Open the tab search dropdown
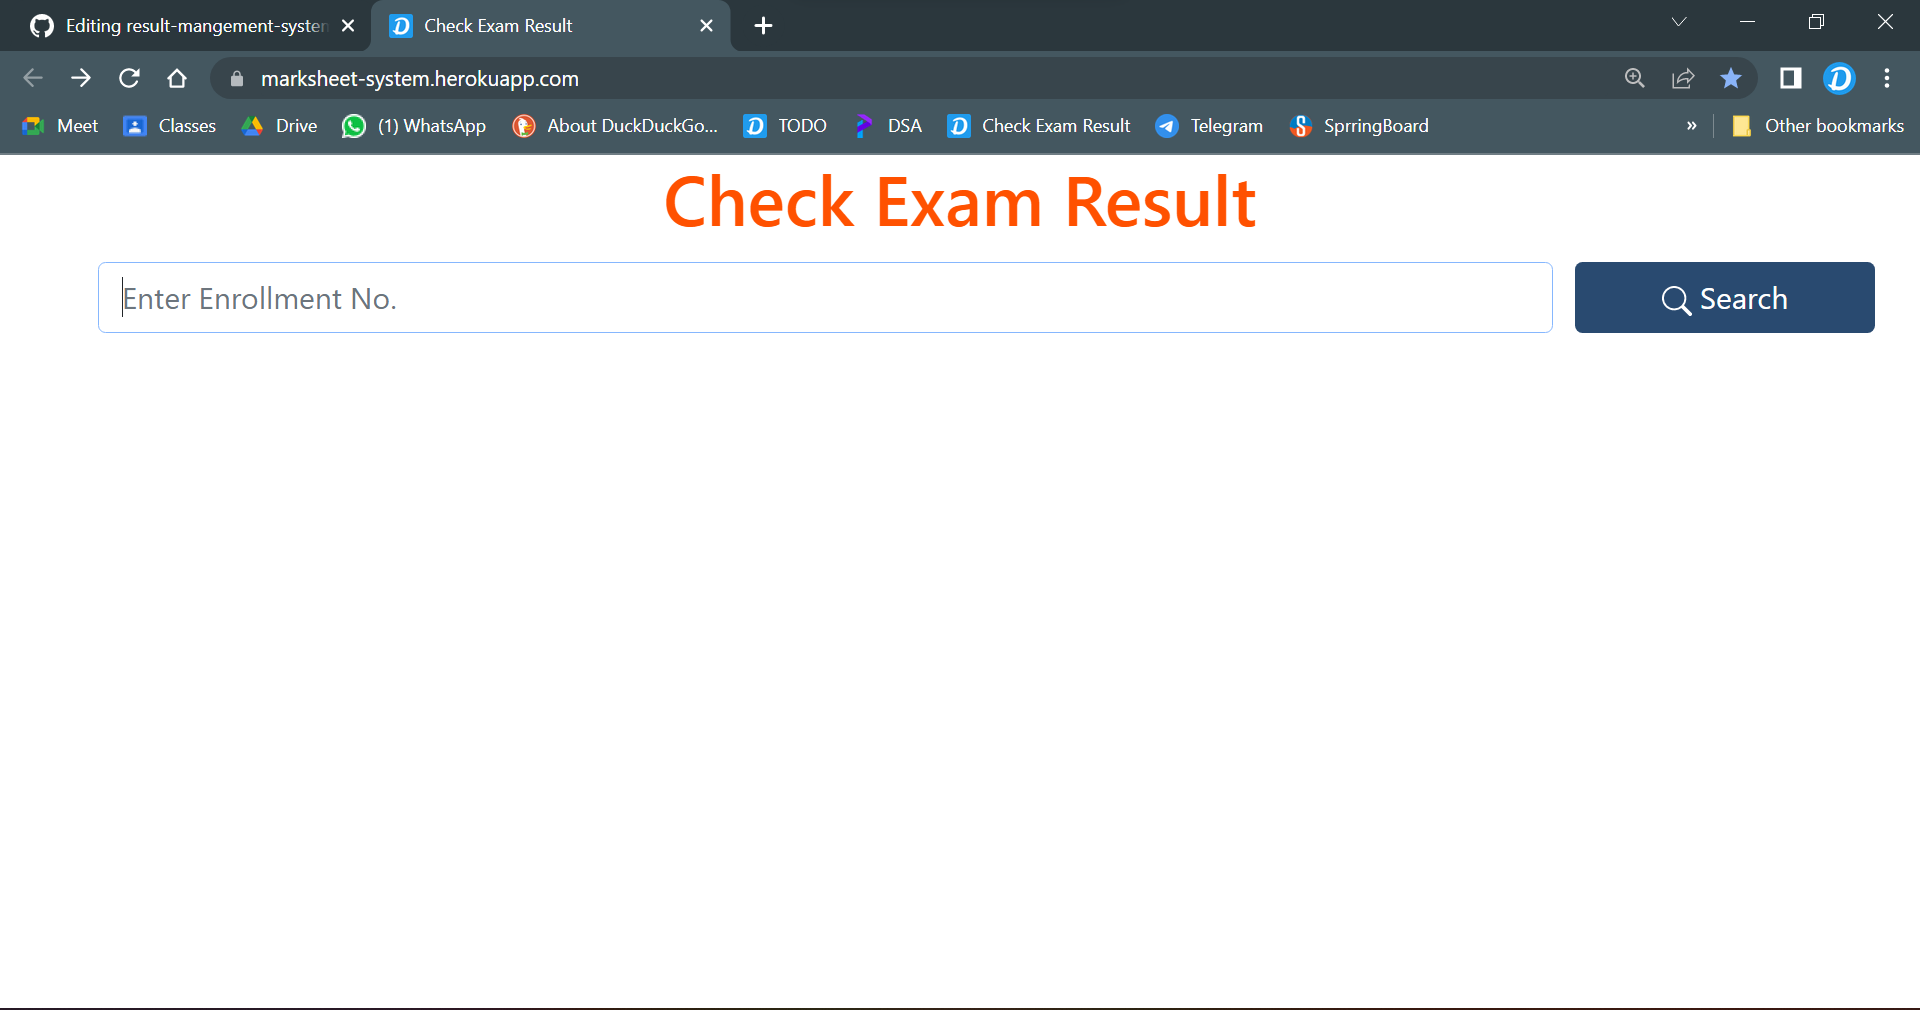 (1679, 22)
